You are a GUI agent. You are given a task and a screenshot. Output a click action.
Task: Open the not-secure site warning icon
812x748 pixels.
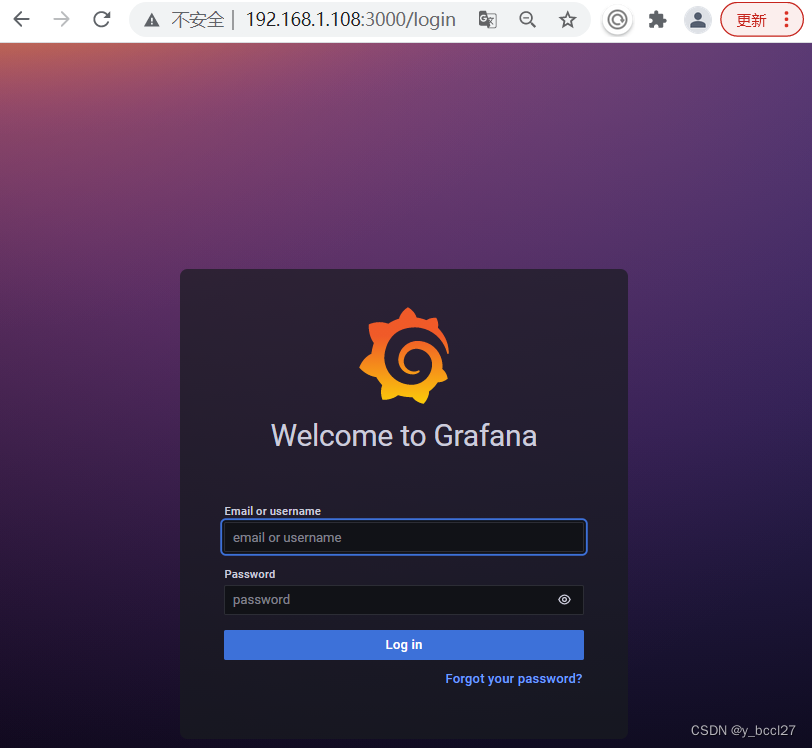click(152, 20)
